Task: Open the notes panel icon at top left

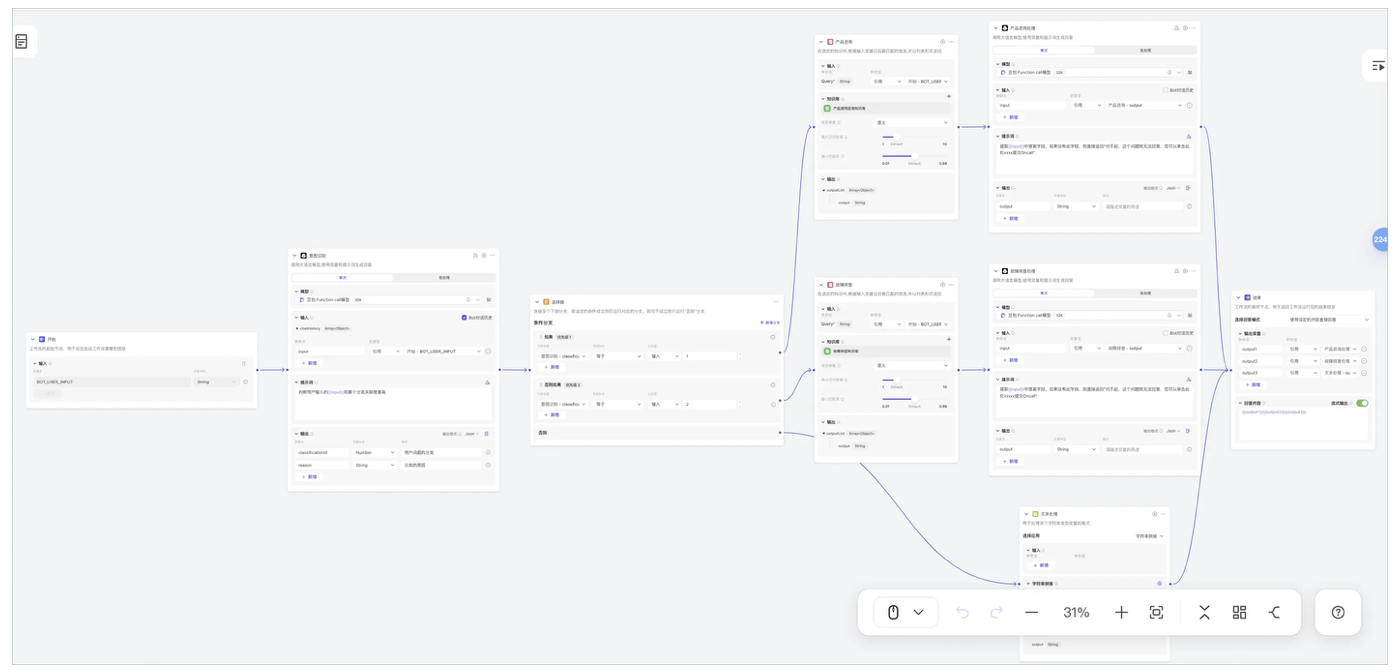Action: click(x=22, y=42)
